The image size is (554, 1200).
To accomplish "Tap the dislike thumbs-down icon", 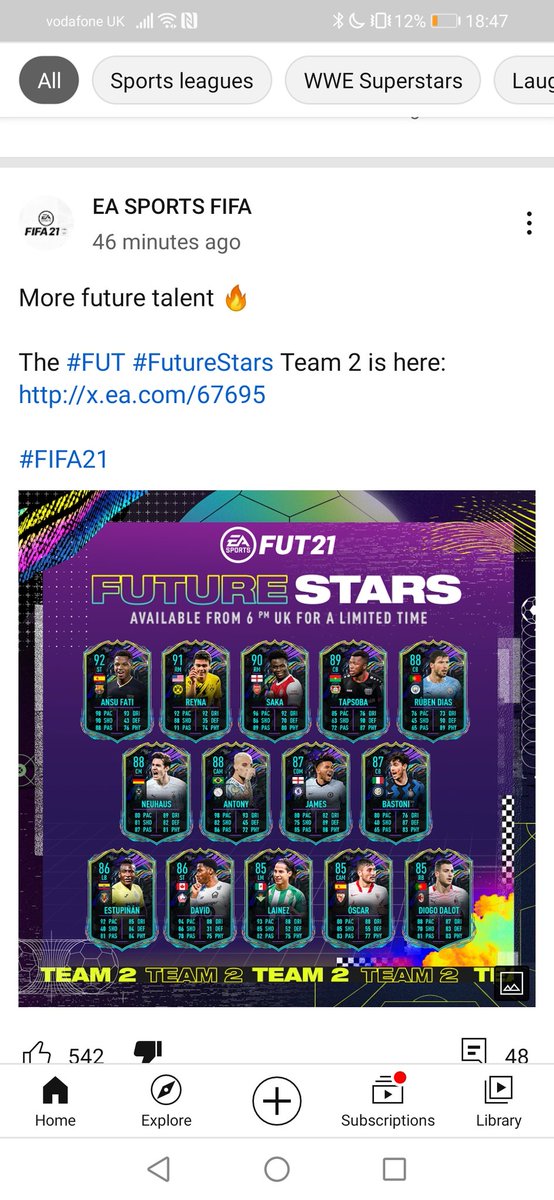I will 147,1052.
